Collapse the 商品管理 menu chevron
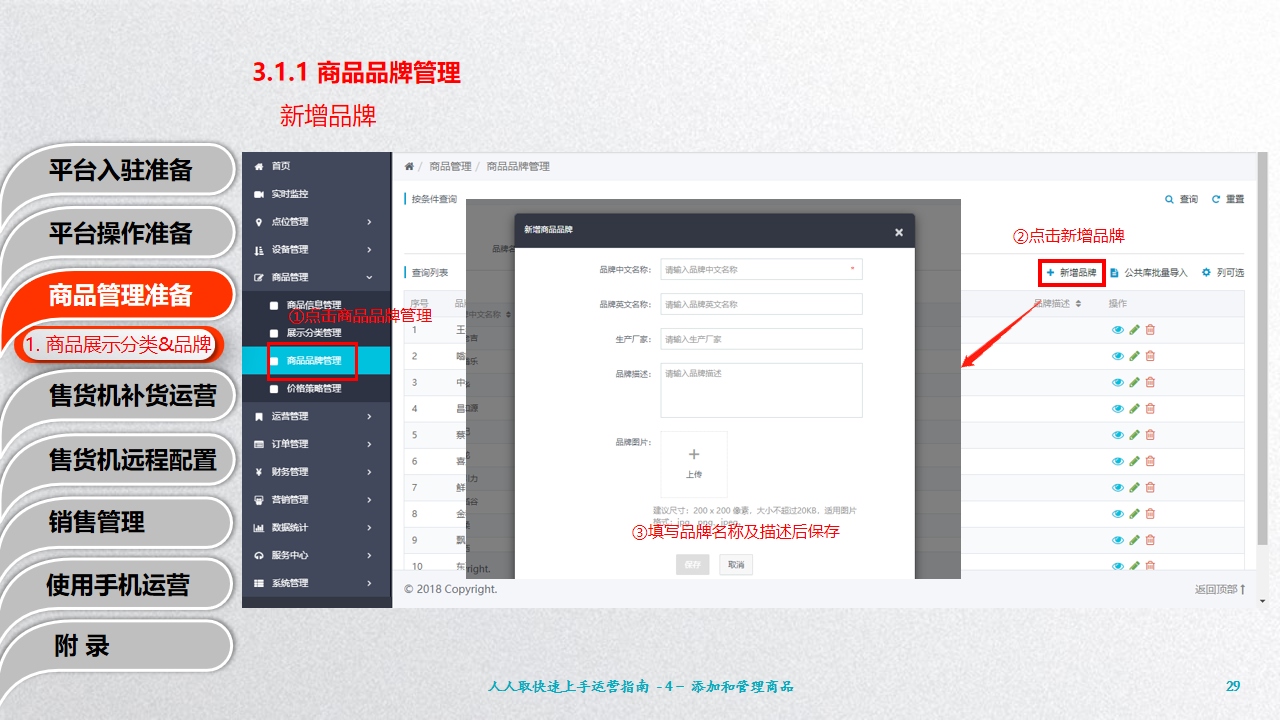The width and height of the screenshot is (1280, 720). point(369,277)
